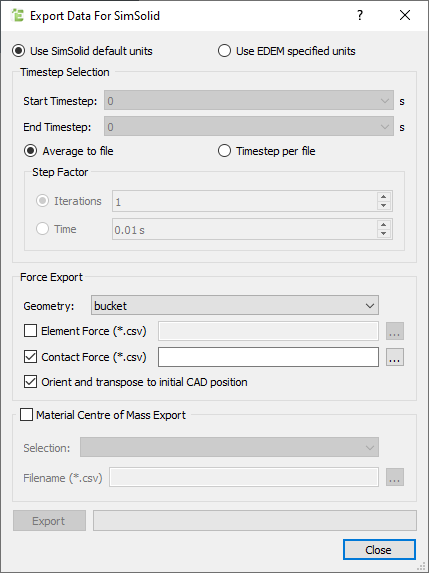Viewport: 429px width, 573px height.
Task: Select Use EDEM specified units
Action: (286, 51)
